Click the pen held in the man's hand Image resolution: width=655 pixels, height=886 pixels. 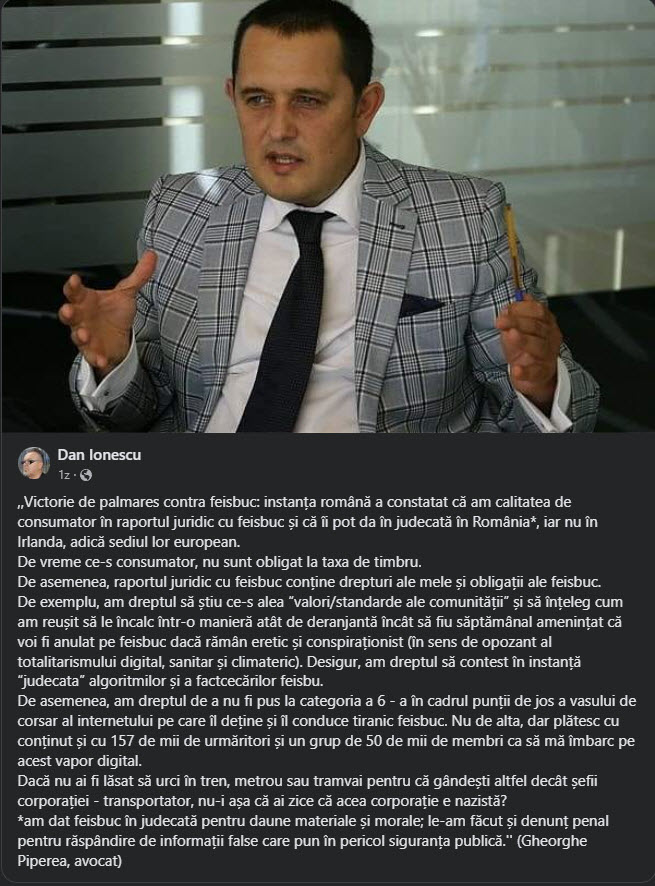point(514,253)
